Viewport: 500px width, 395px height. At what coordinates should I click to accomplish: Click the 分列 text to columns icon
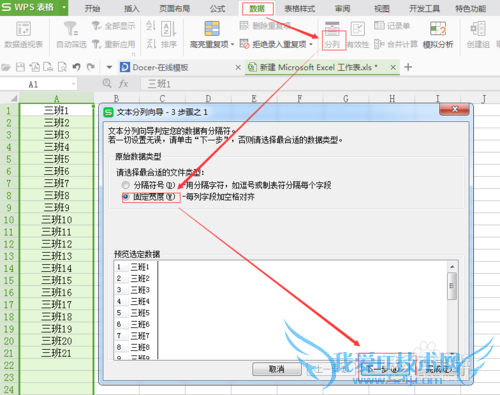tap(332, 29)
